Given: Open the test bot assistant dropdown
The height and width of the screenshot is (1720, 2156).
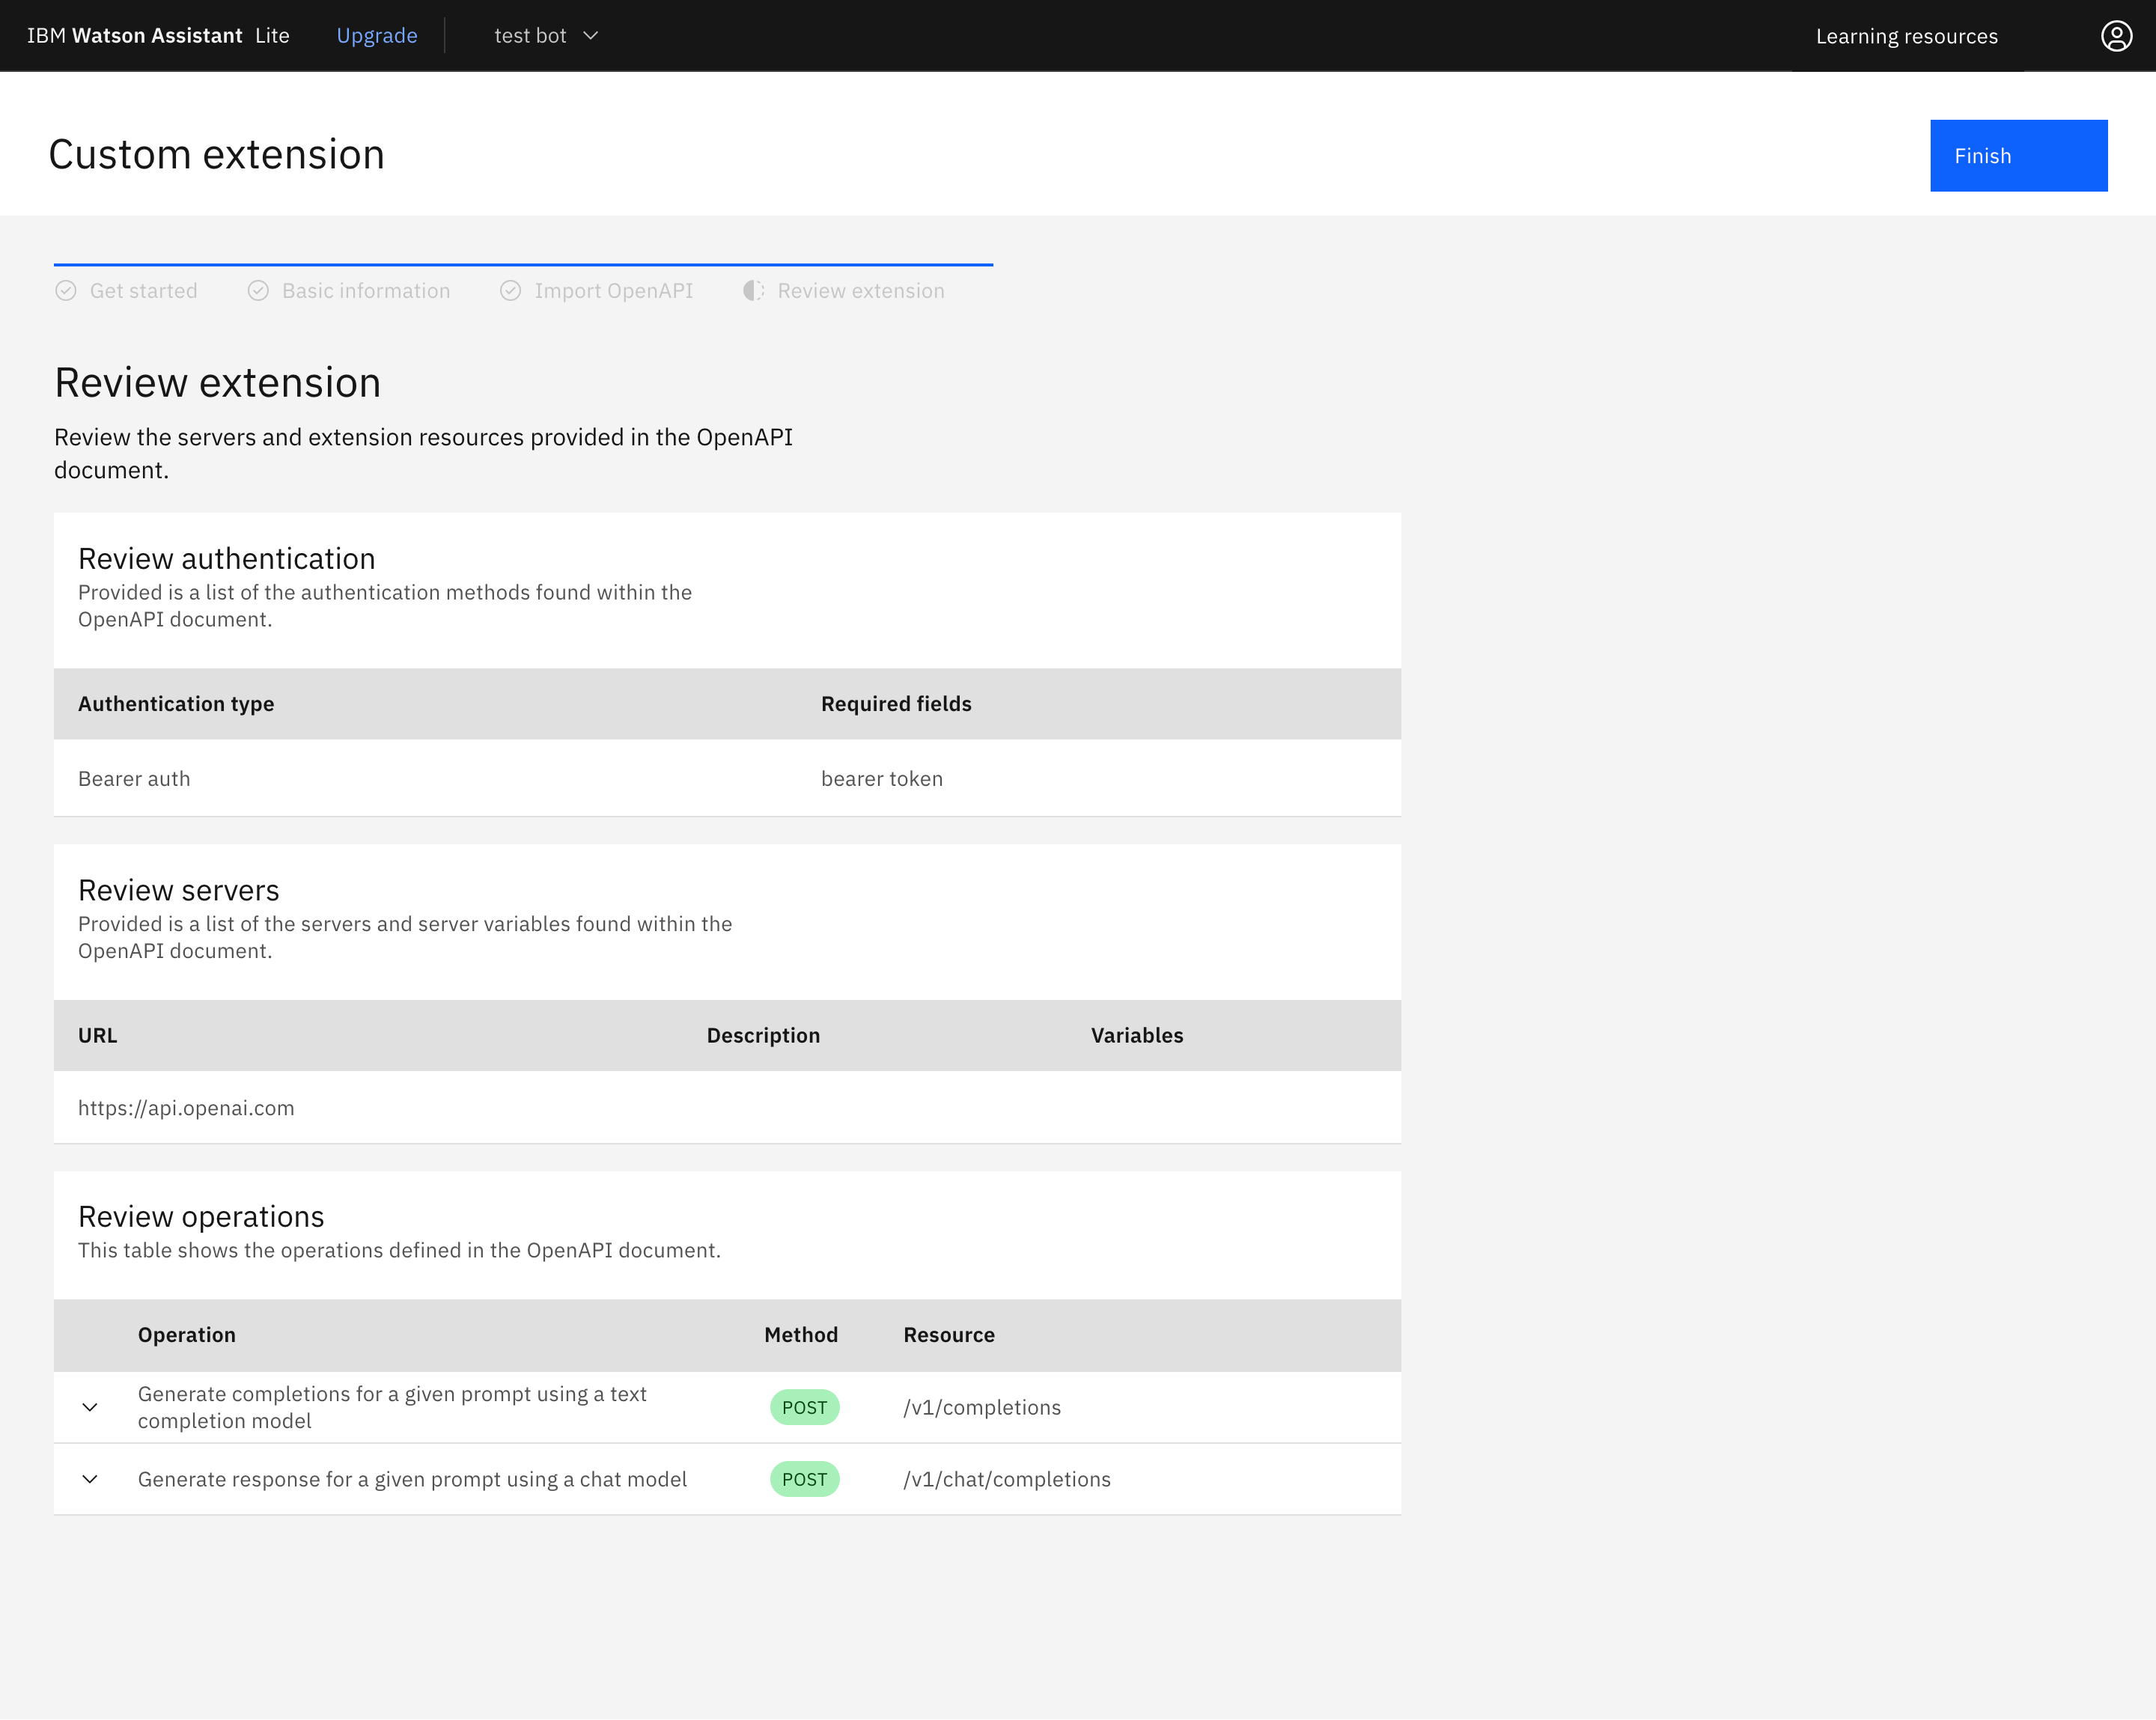Looking at the screenshot, I should click(546, 36).
